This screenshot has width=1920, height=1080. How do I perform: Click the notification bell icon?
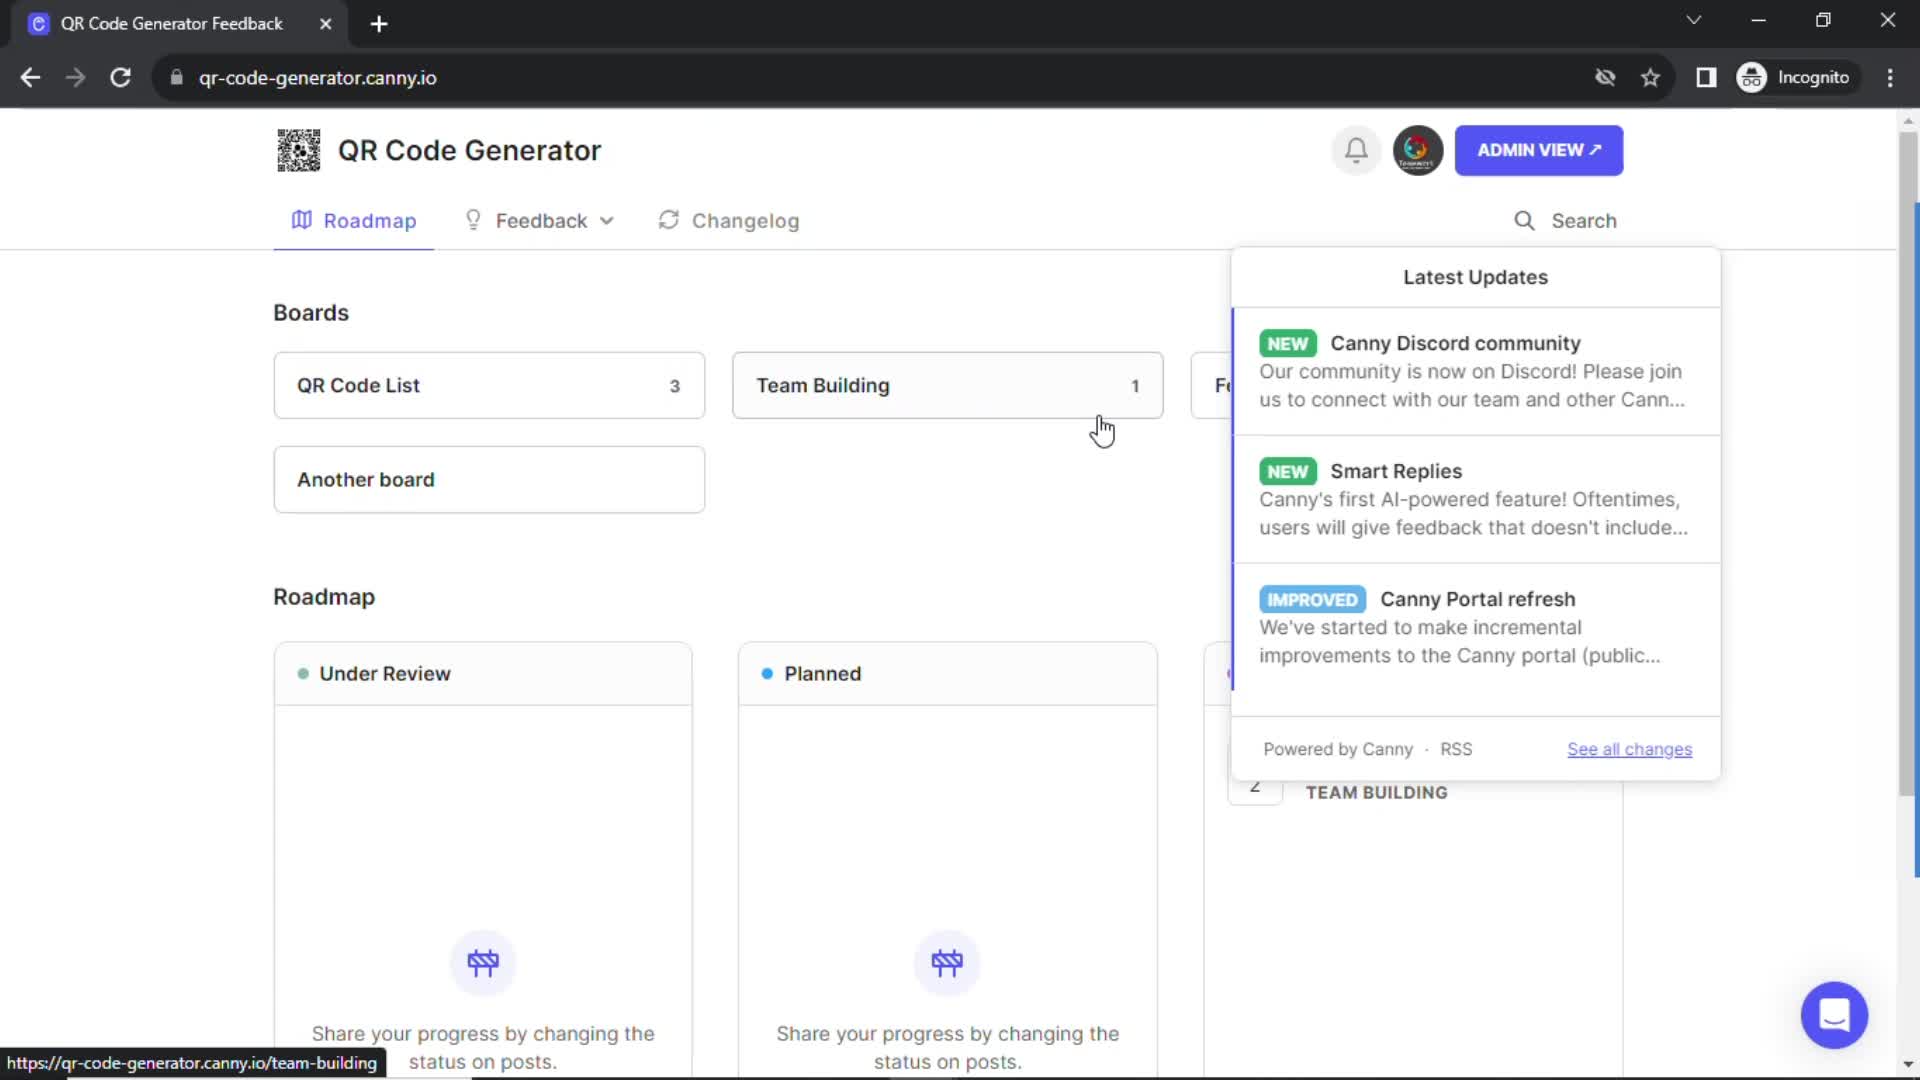point(1356,149)
